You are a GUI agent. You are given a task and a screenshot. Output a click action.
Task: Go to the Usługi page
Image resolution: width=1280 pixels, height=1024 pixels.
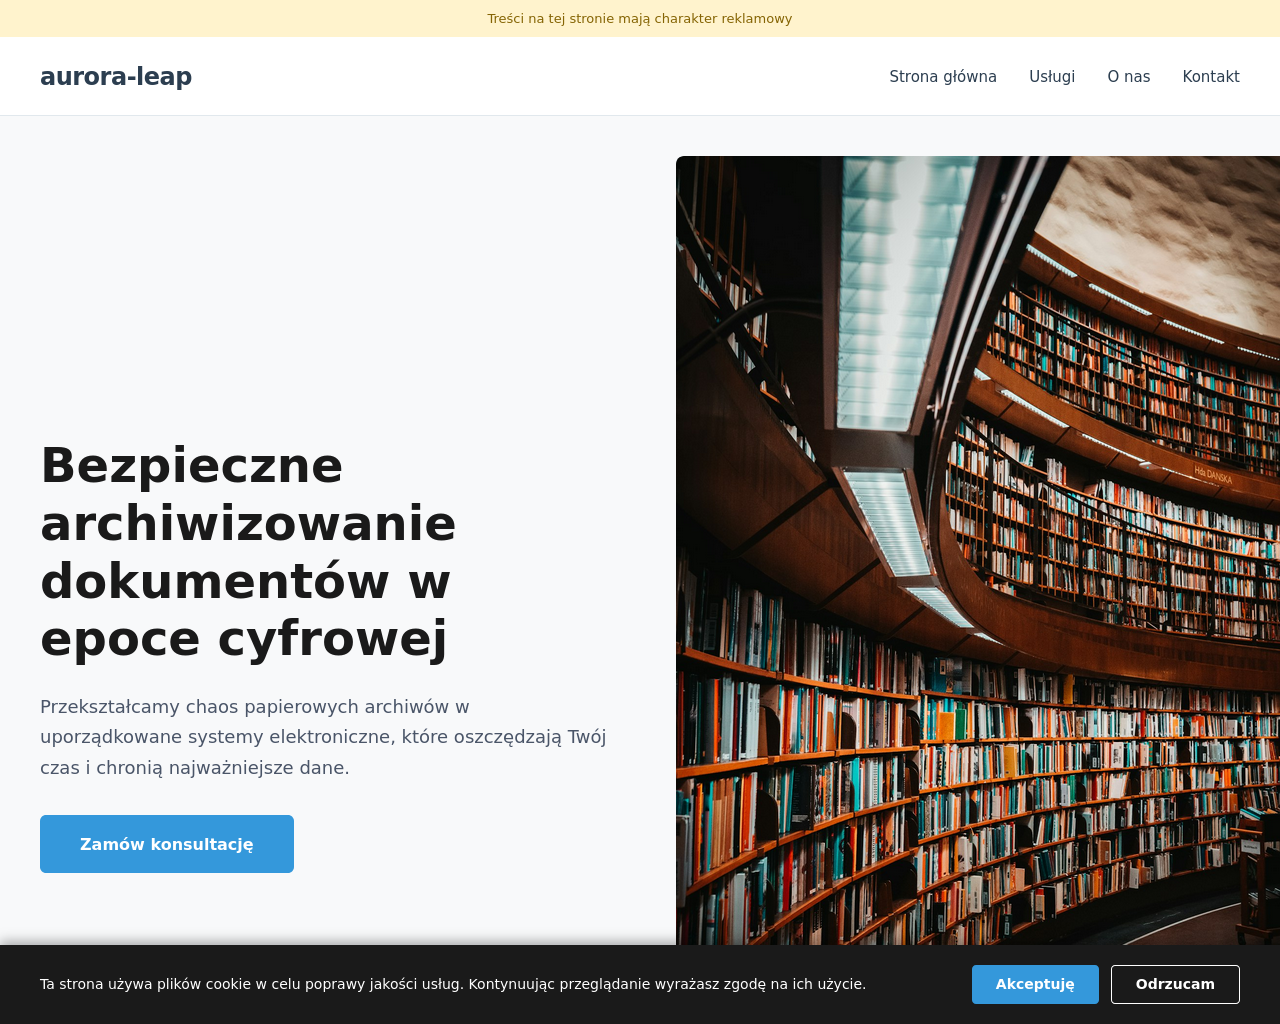click(x=1052, y=76)
